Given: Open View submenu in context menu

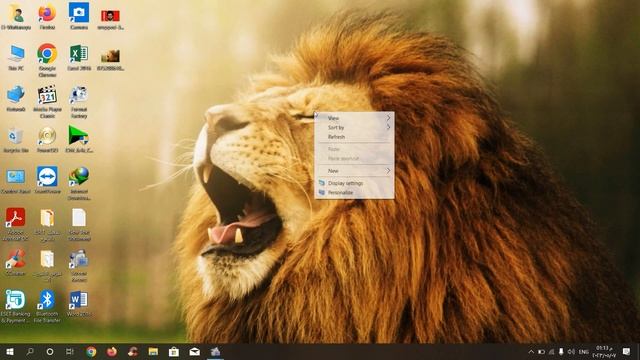Looking at the screenshot, I should coord(354,118).
